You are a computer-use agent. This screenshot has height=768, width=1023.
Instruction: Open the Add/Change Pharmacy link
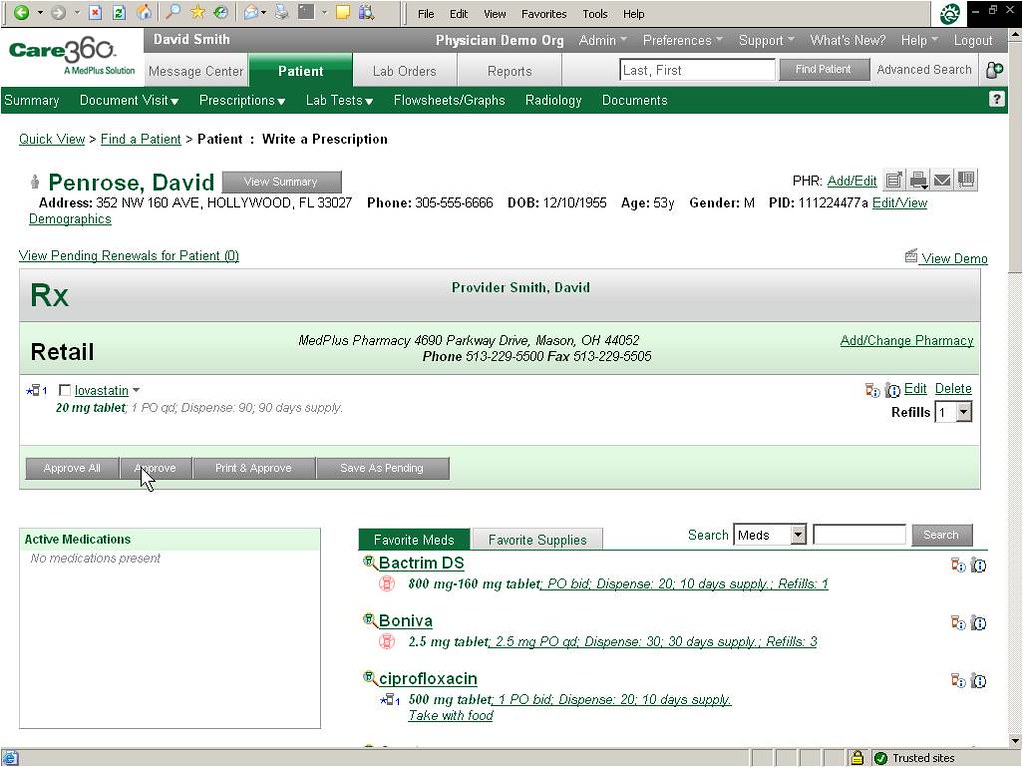(906, 340)
